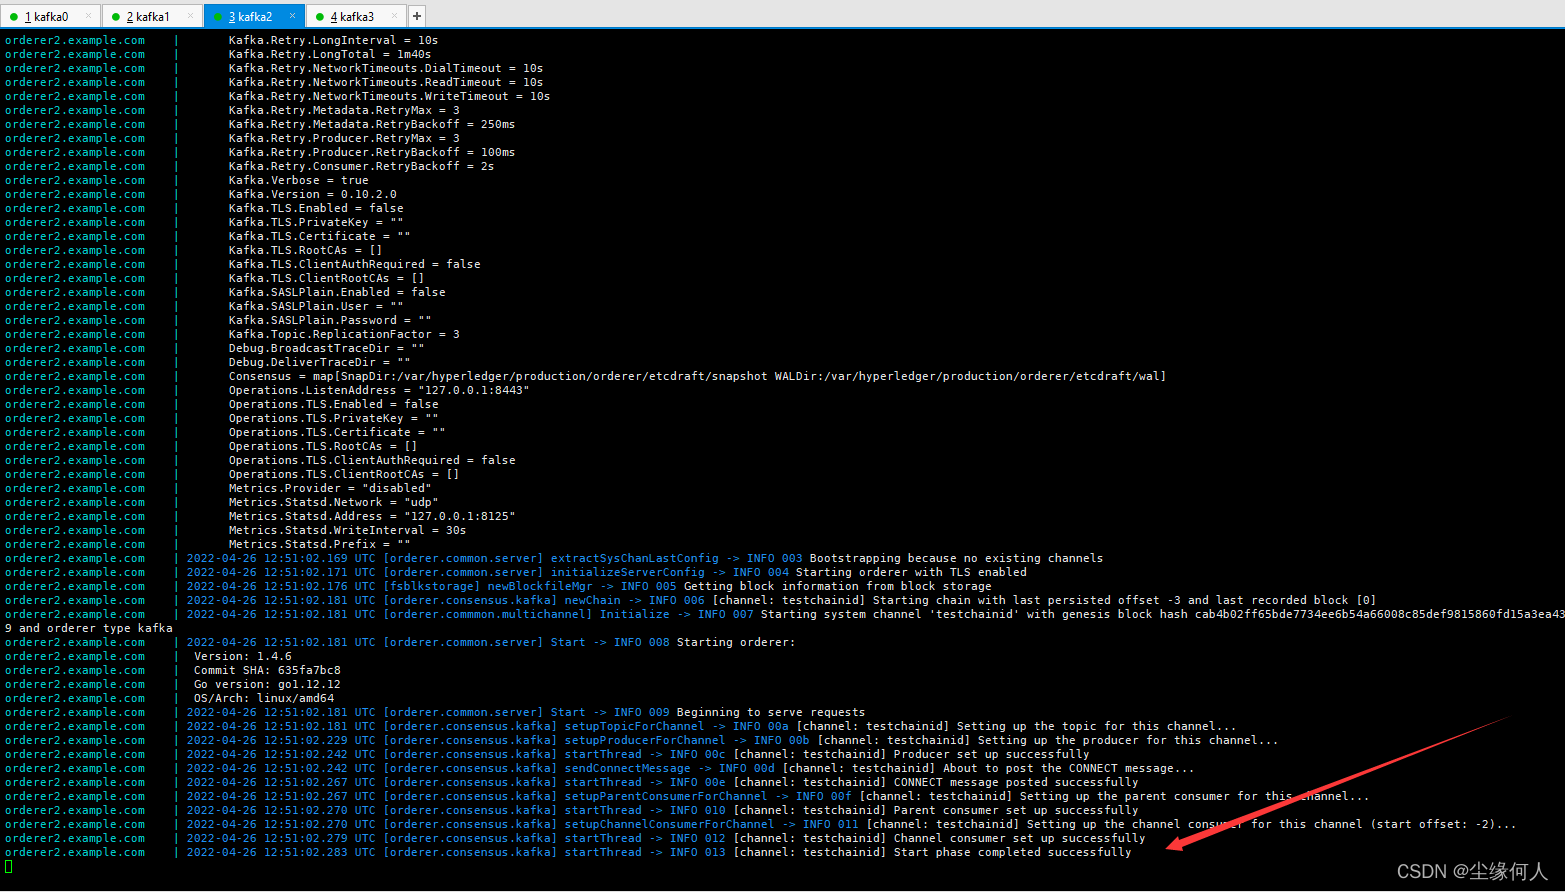Click the 'Operations.TLS.Certificate' line
The height and width of the screenshot is (892, 1565).
point(337,432)
